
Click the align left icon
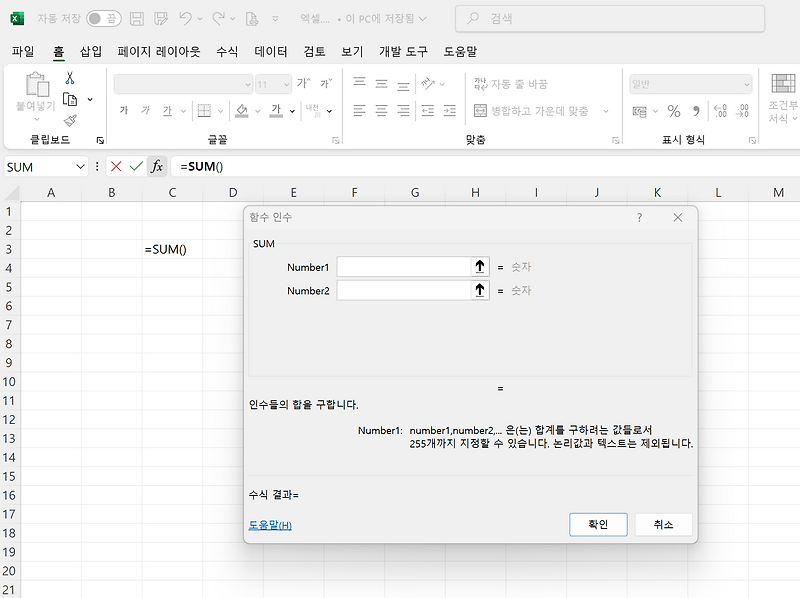pyautogui.click(x=359, y=111)
